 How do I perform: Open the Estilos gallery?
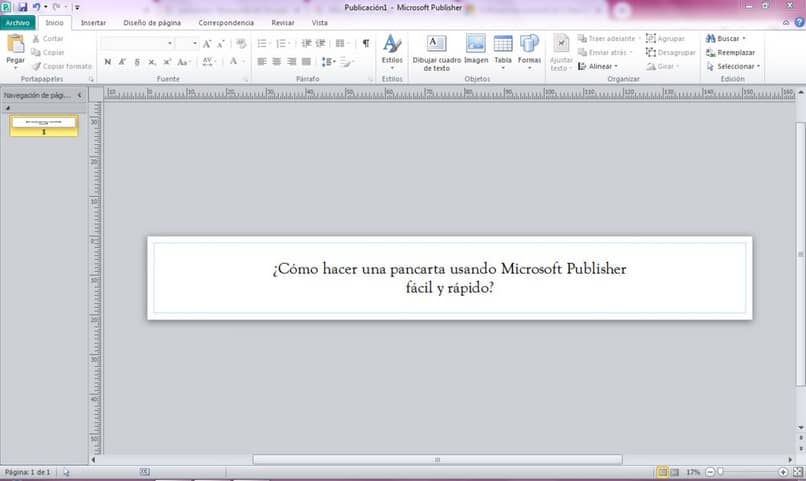point(392,50)
